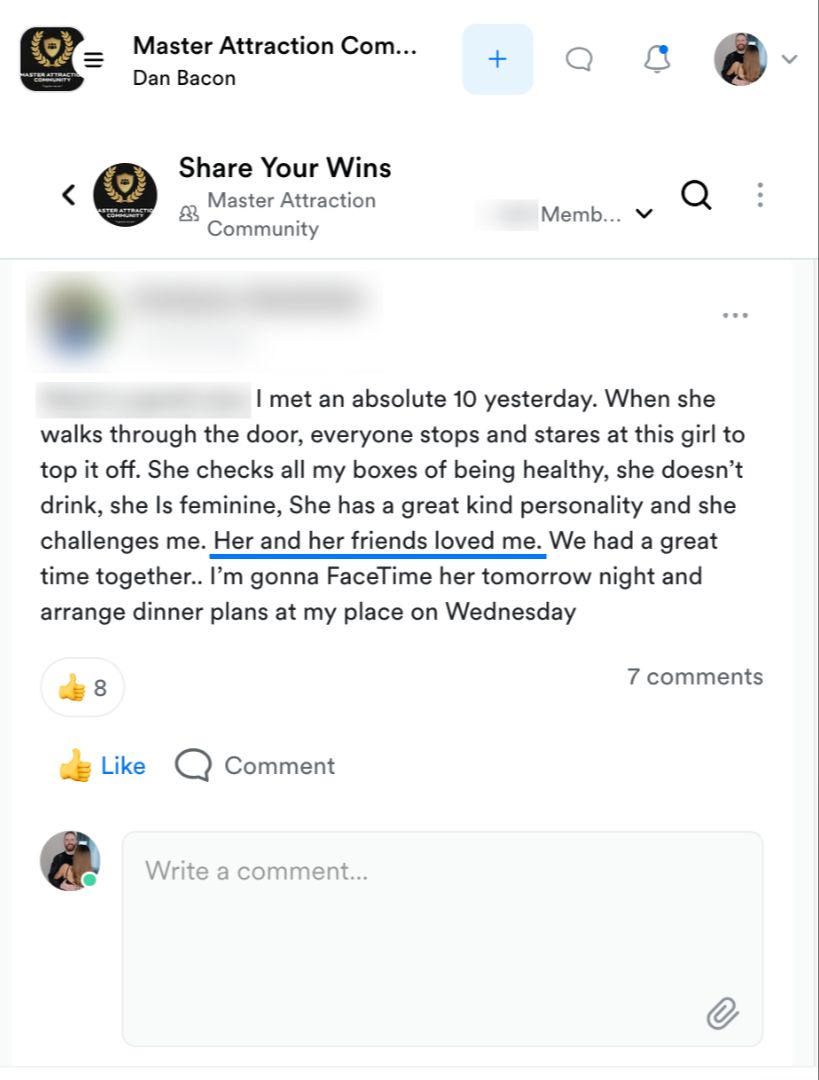819x1080 pixels.
Task: View the 7 comments link
Action: click(x=694, y=677)
